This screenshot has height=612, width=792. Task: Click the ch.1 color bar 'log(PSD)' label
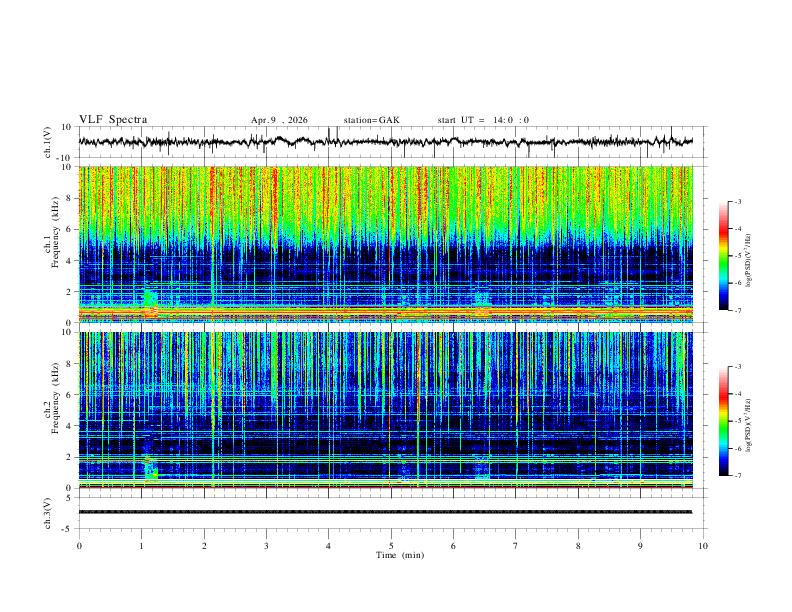(748, 261)
